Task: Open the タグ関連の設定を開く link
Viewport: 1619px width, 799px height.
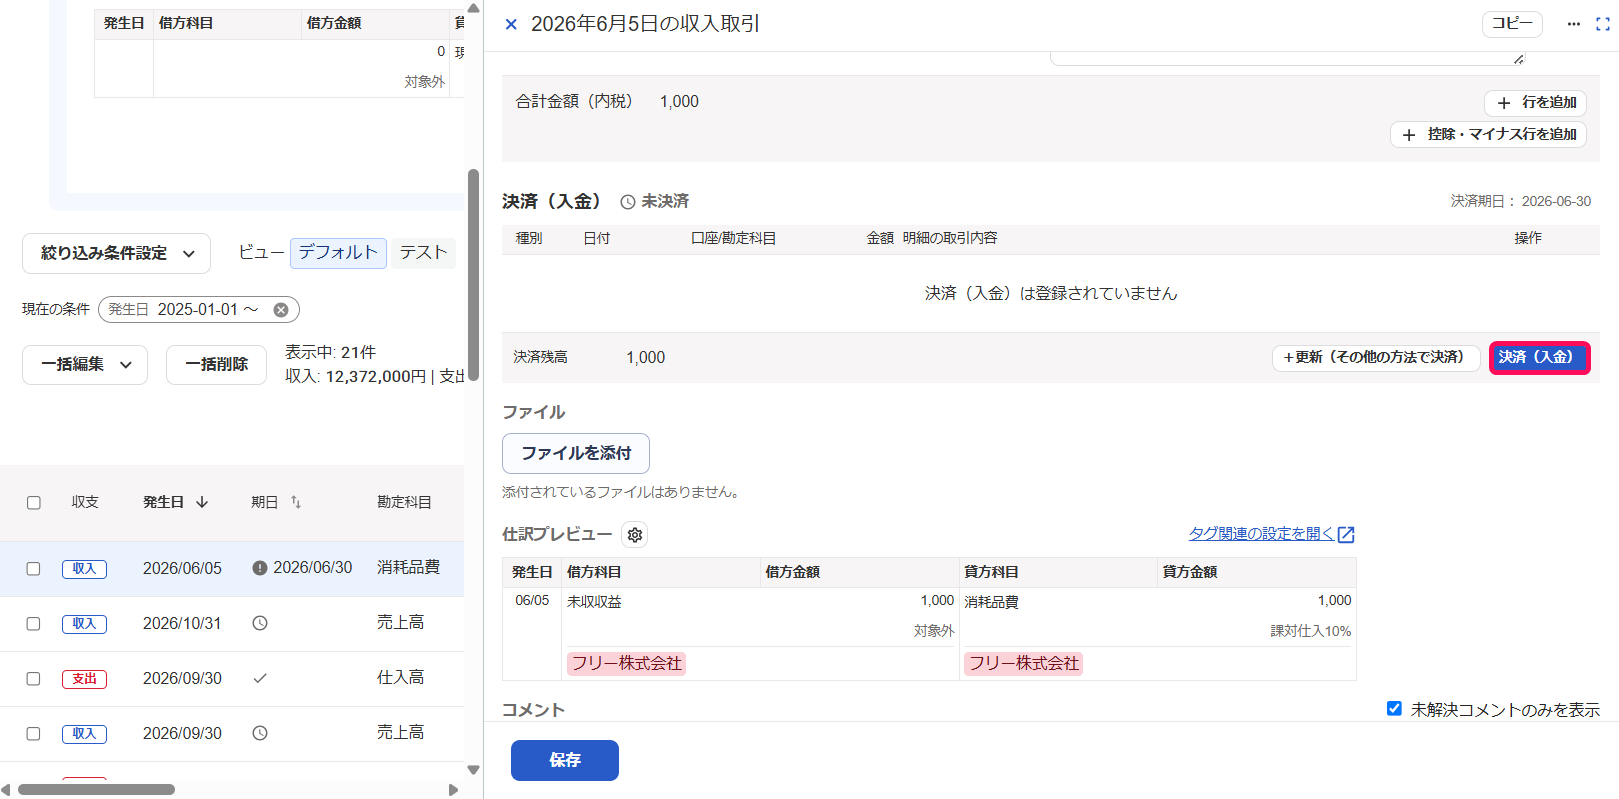Action: pos(1261,534)
